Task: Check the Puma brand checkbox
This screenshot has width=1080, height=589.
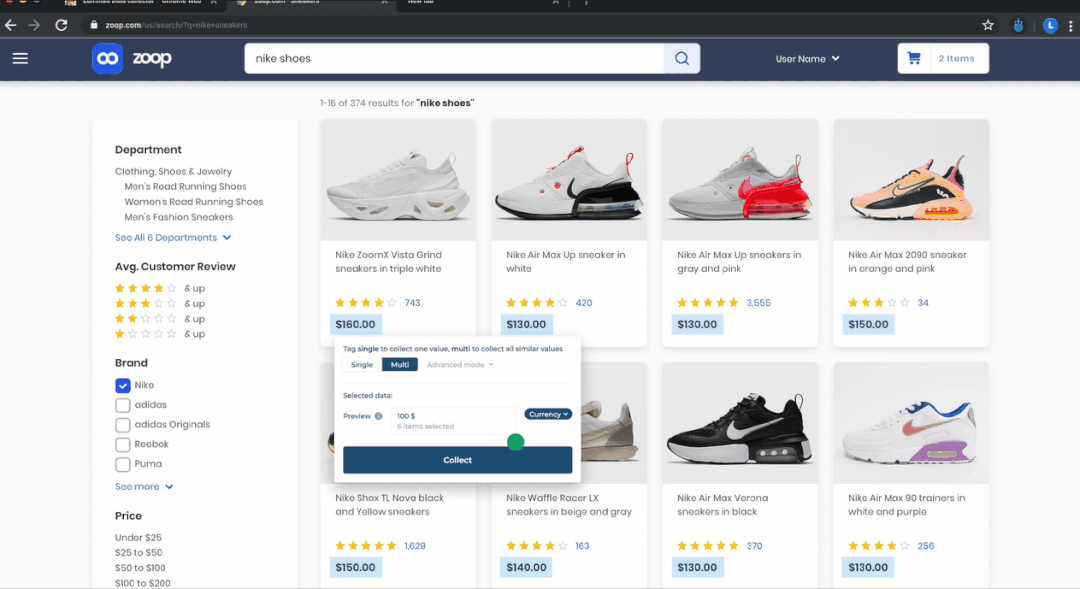Action: [x=123, y=464]
